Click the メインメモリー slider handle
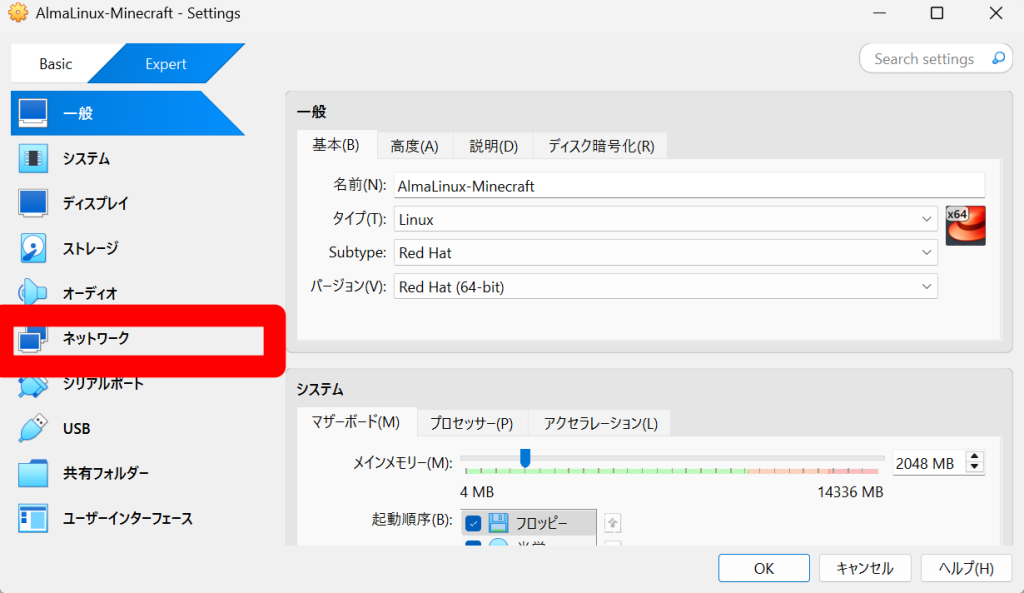This screenshot has width=1024, height=593. point(525,458)
